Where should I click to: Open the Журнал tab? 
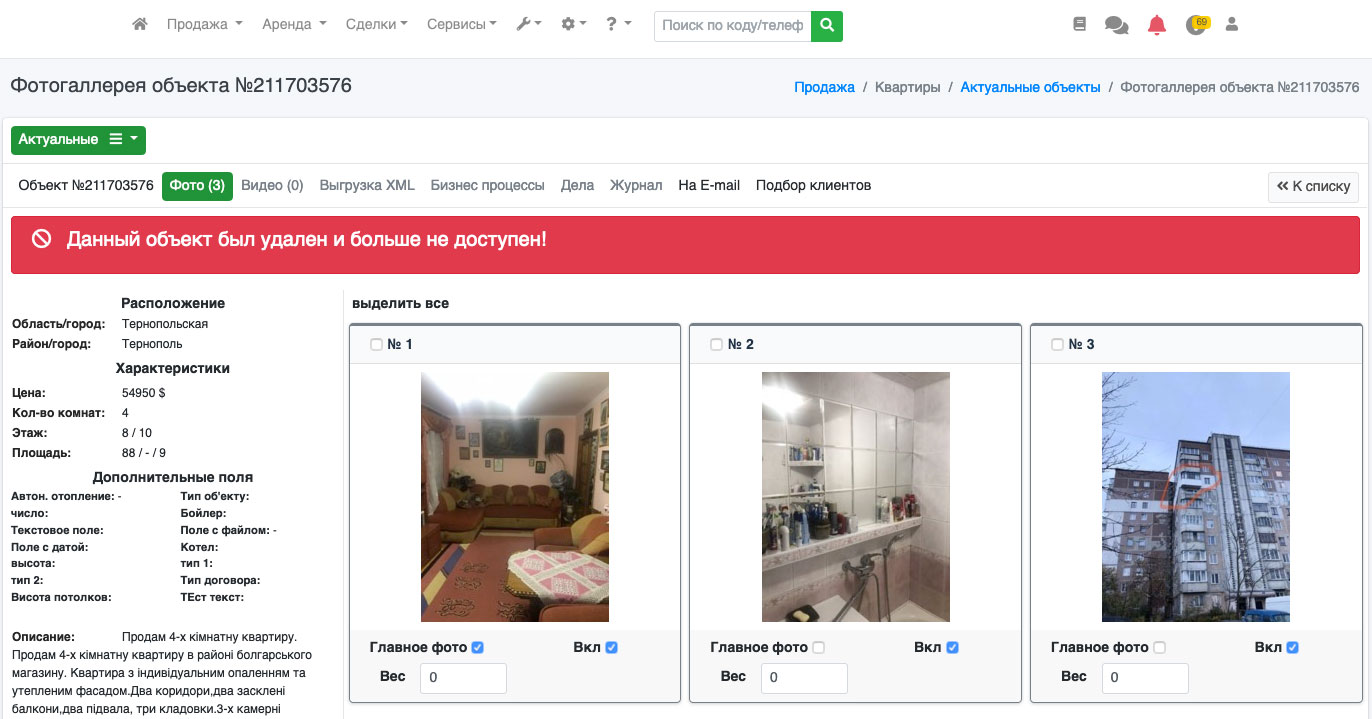(636, 186)
